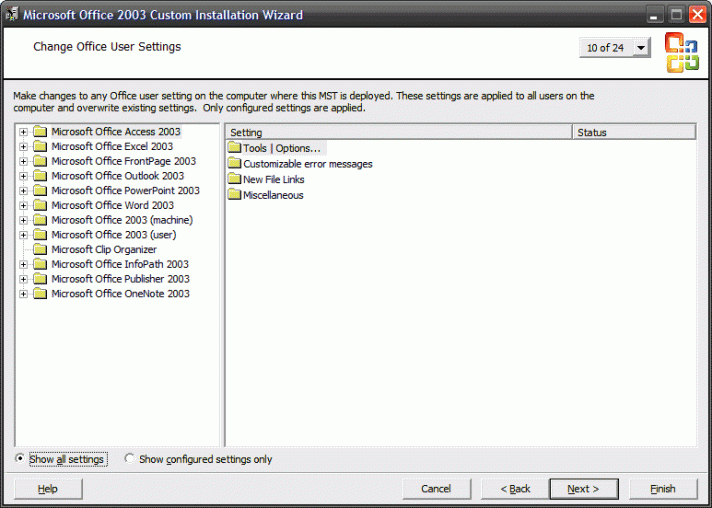712x508 pixels.
Task: Expand the Microsoft Office InfoPath 2003 node
Action: click(23, 265)
